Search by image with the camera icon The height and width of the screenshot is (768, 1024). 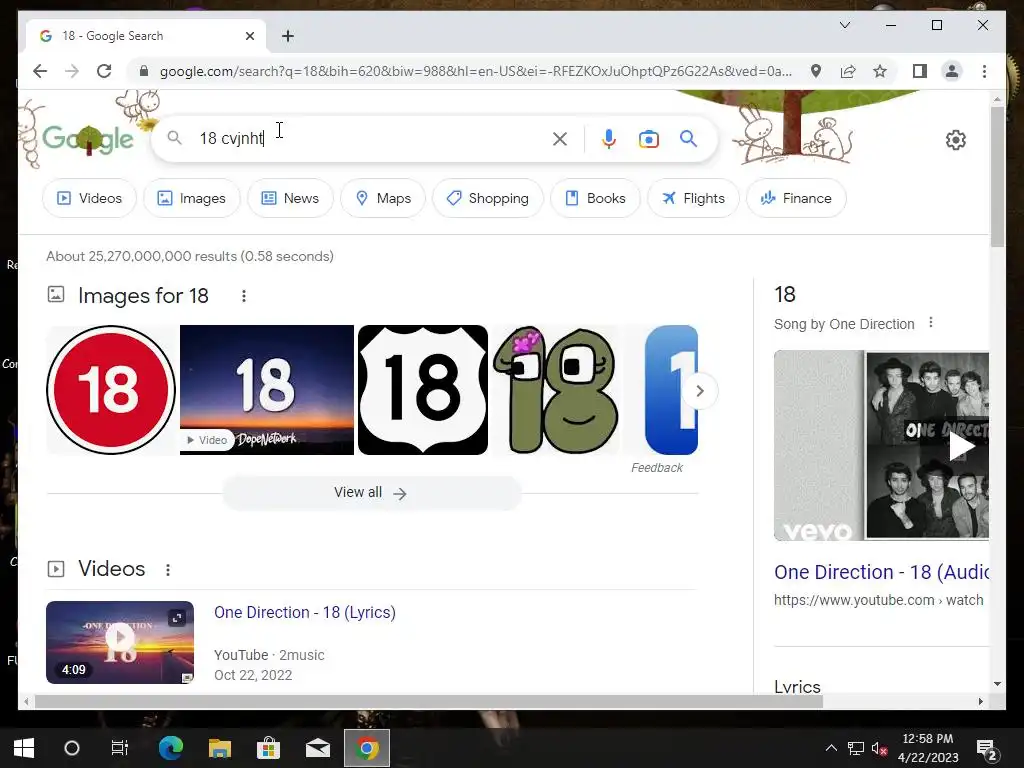(x=648, y=139)
